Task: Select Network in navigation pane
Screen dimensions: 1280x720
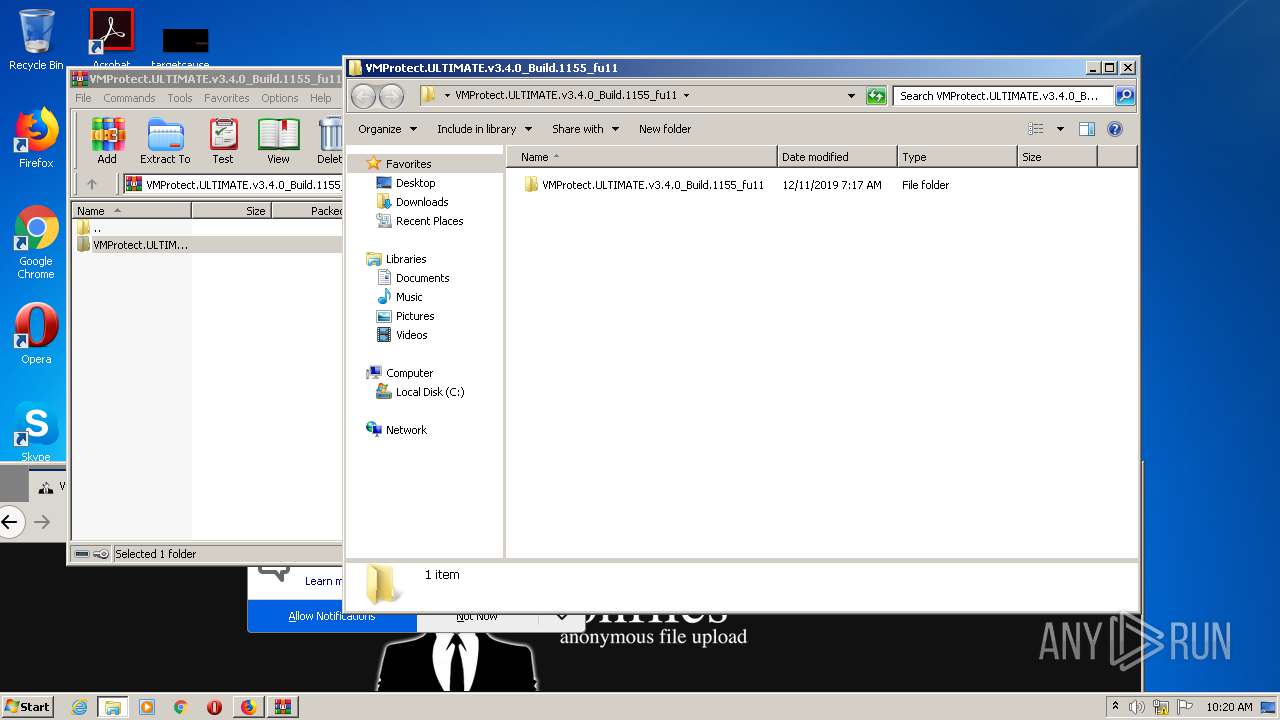Action: 406,430
